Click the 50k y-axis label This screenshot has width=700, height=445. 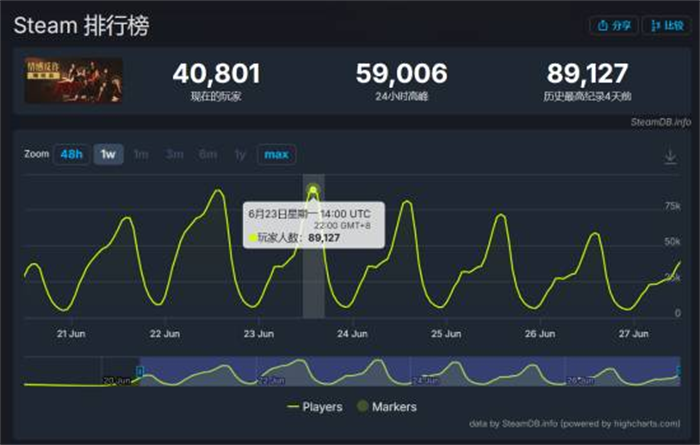click(672, 242)
